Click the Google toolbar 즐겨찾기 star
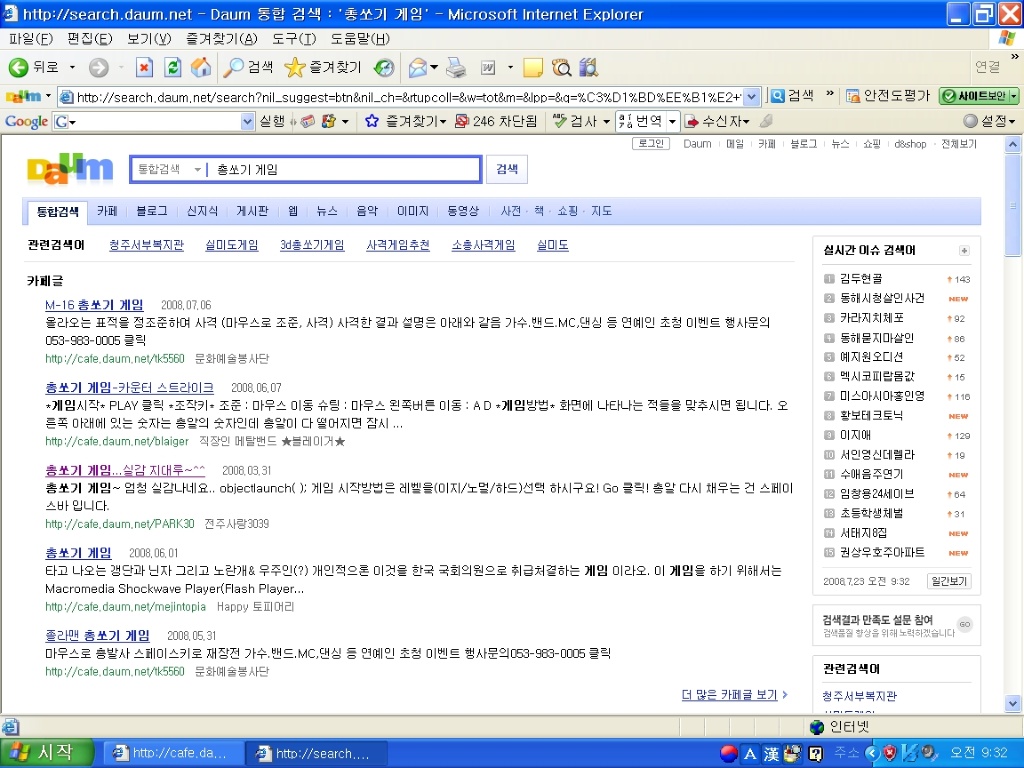 point(372,121)
